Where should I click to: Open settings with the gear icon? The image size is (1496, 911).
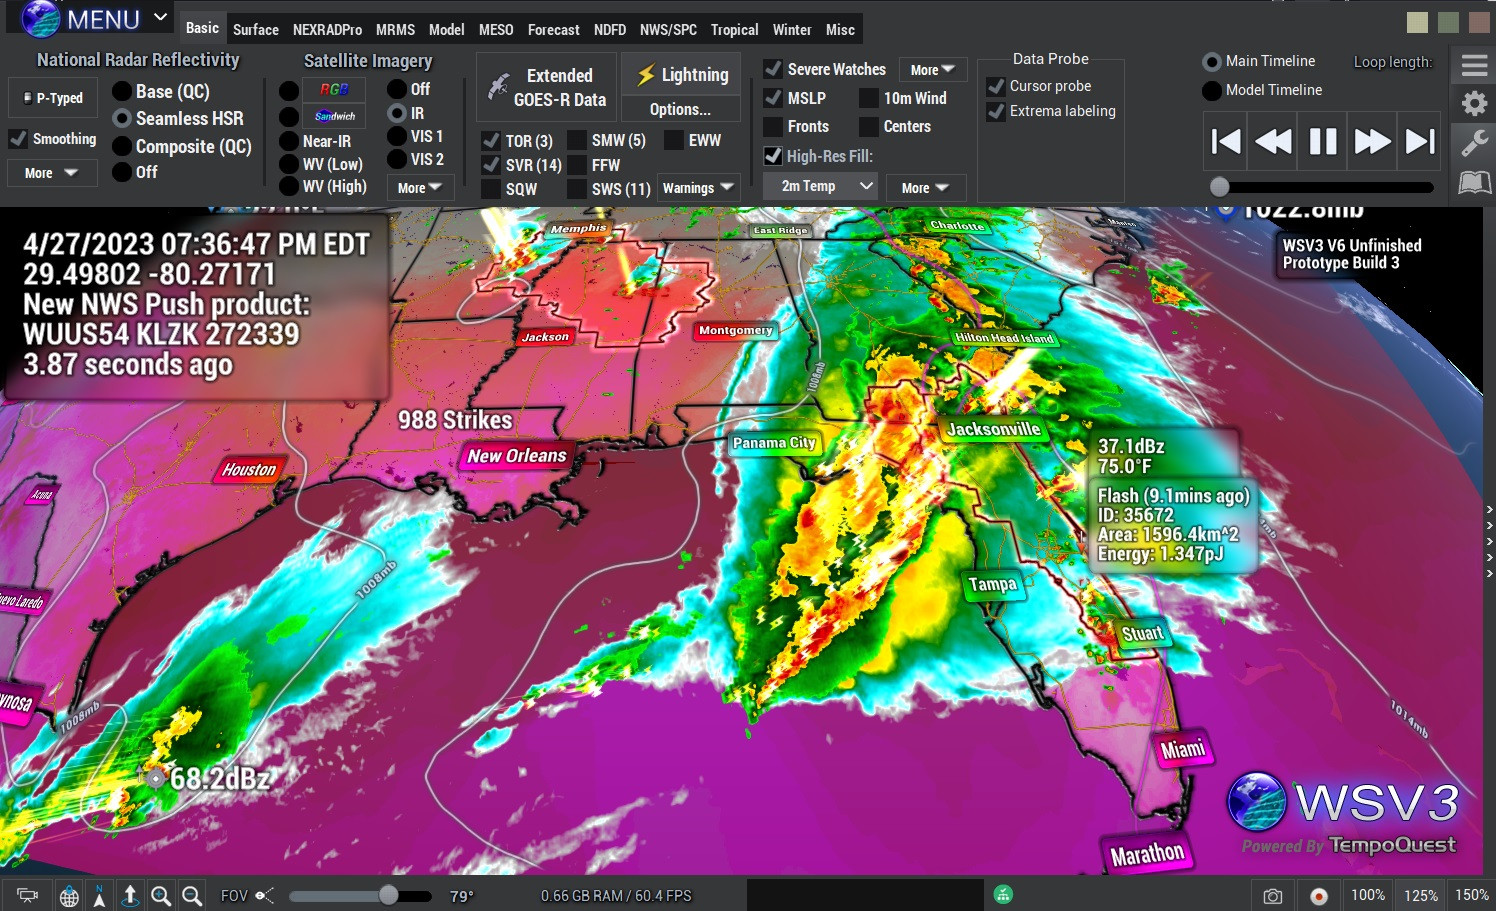(x=1474, y=104)
